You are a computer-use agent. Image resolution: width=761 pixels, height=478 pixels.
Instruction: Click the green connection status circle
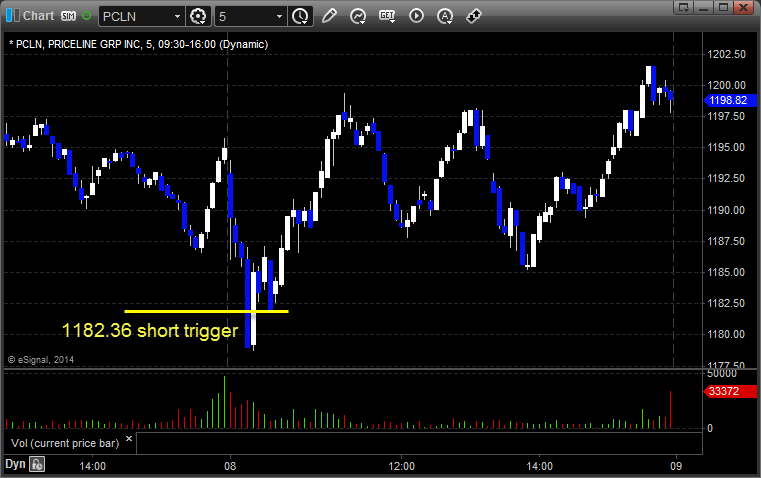[87, 16]
